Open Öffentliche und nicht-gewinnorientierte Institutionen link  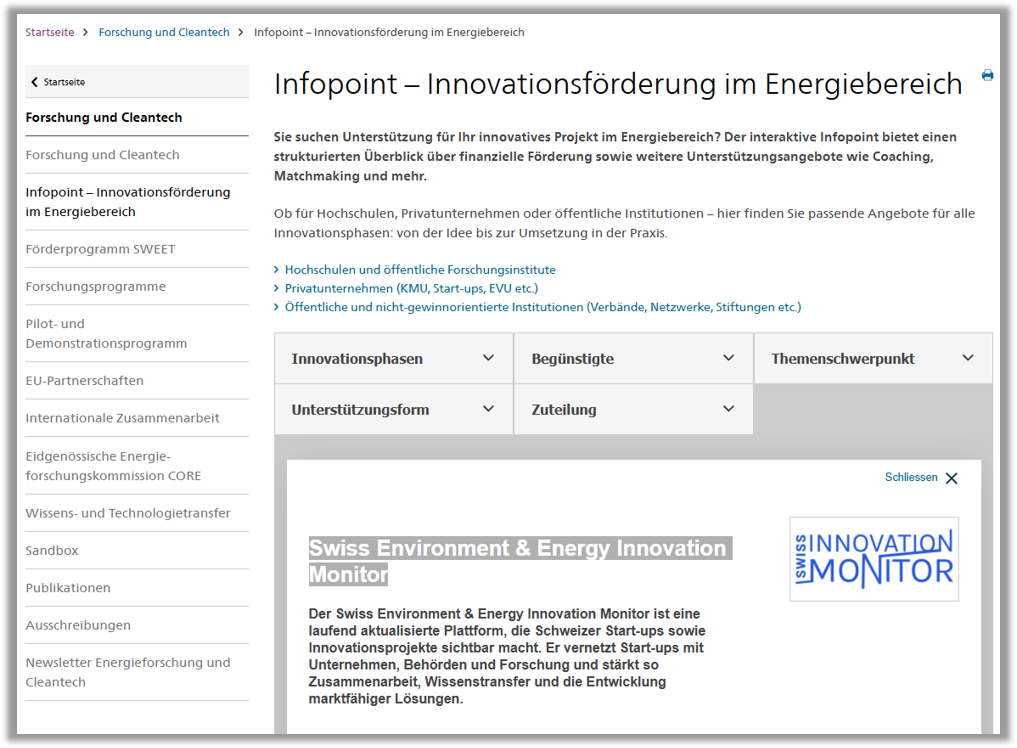pyautogui.click(x=543, y=307)
